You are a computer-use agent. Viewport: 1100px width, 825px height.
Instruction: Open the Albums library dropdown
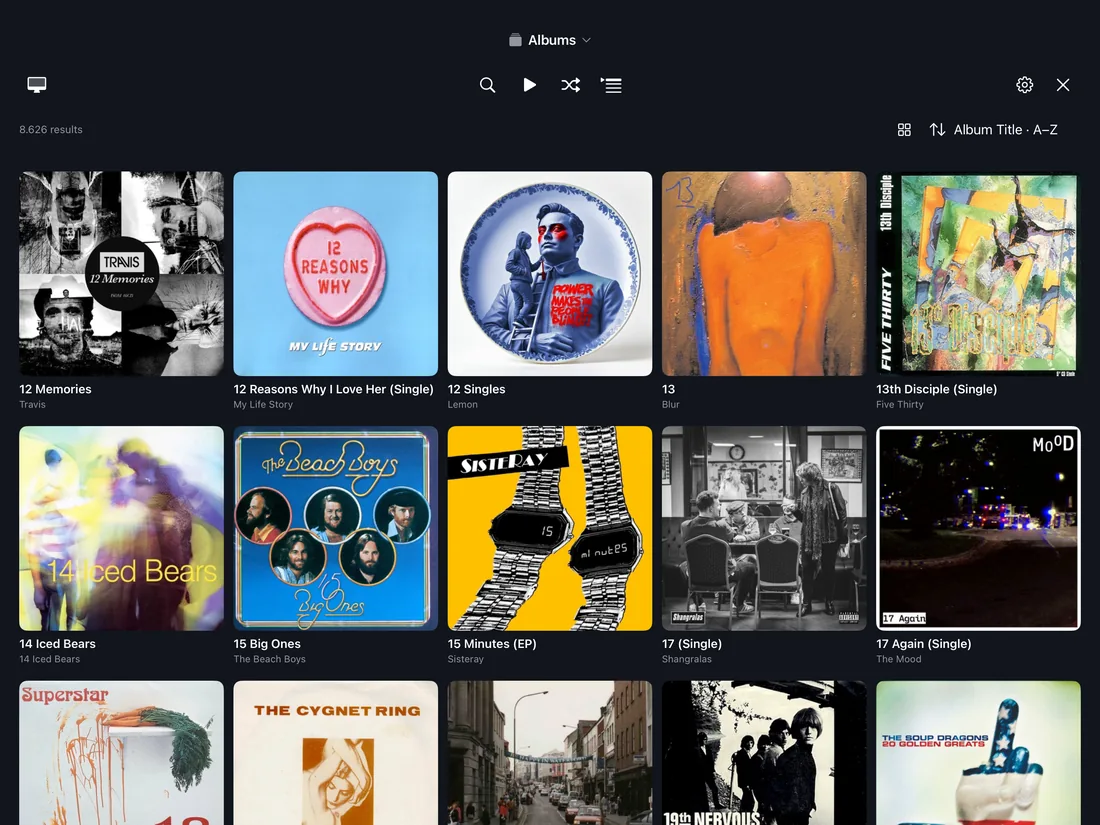tap(550, 40)
